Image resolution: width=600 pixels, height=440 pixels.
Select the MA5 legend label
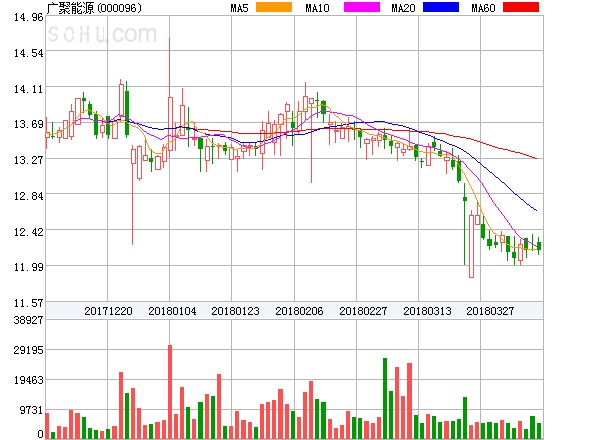pos(239,8)
